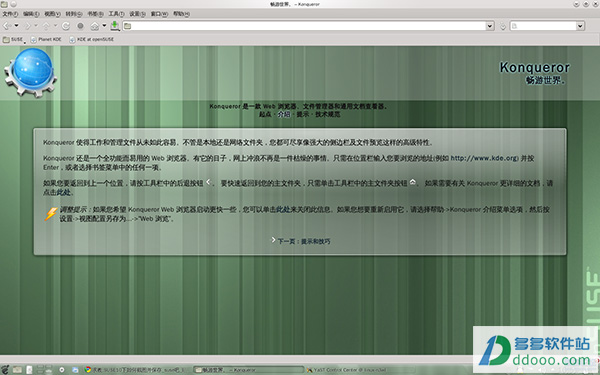The image size is (600, 375).
Task: Click the Back navigation arrow
Action: pyautogui.click(x=7, y=26)
